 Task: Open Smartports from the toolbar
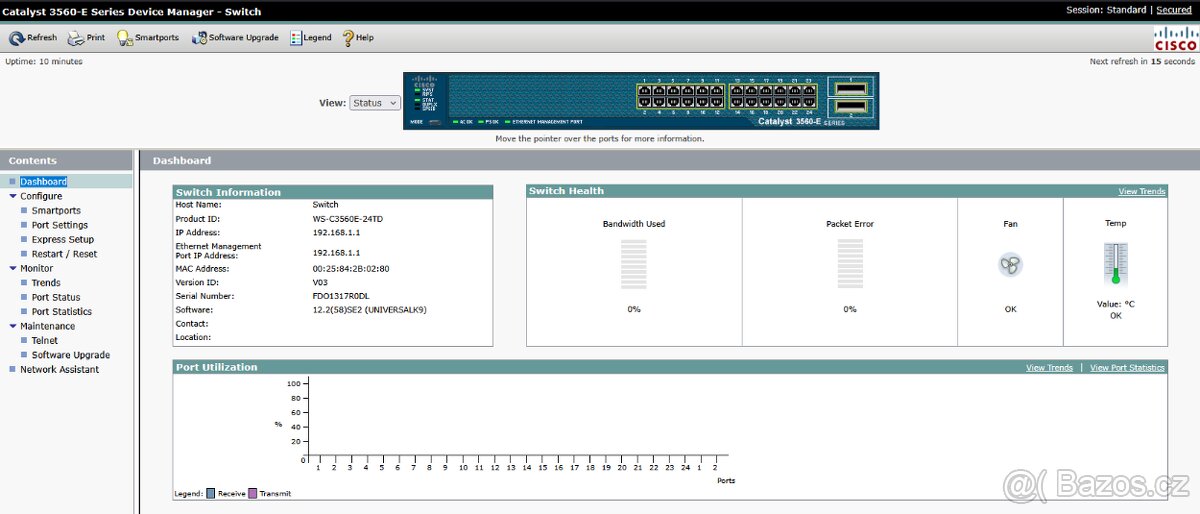(147, 38)
